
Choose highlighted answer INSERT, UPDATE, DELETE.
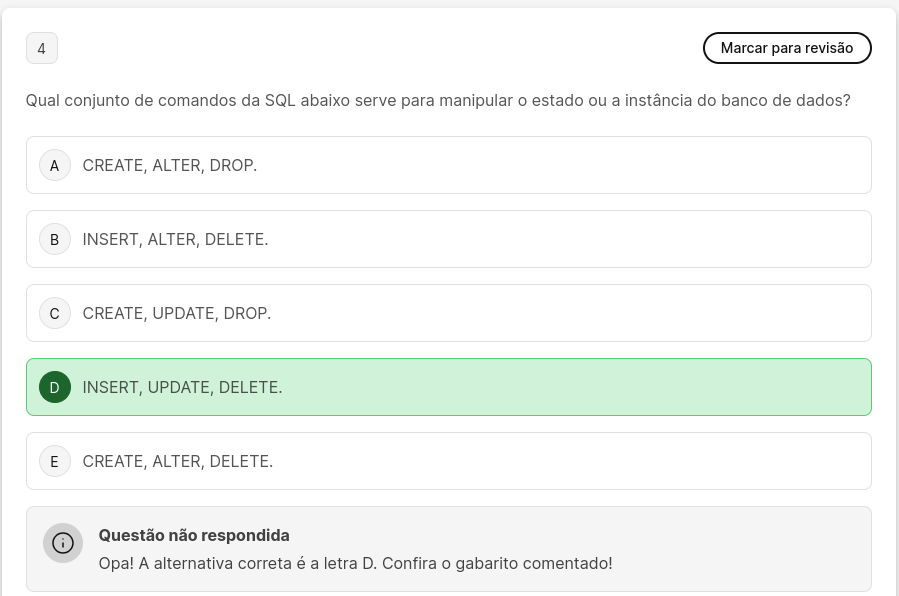(x=182, y=387)
